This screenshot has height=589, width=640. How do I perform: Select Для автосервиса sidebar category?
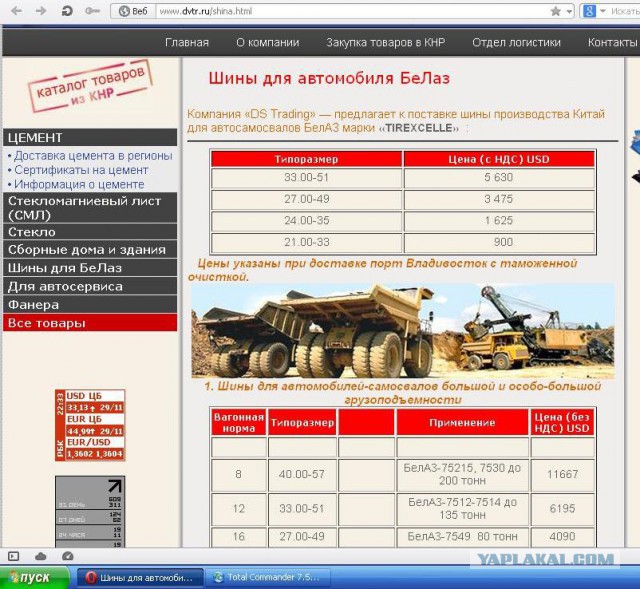click(x=90, y=286)
